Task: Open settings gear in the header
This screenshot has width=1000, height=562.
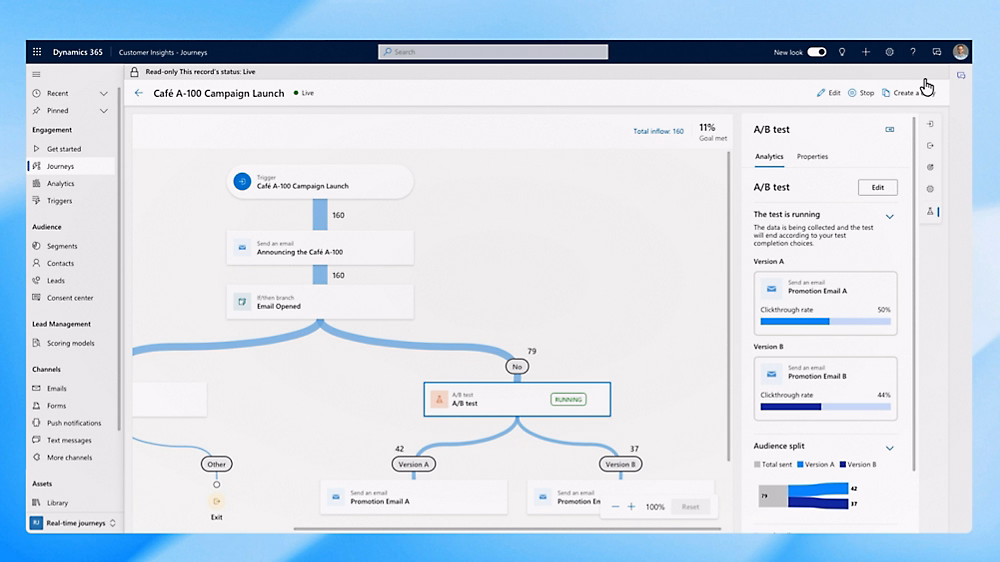Action: [x=889, y=52]
